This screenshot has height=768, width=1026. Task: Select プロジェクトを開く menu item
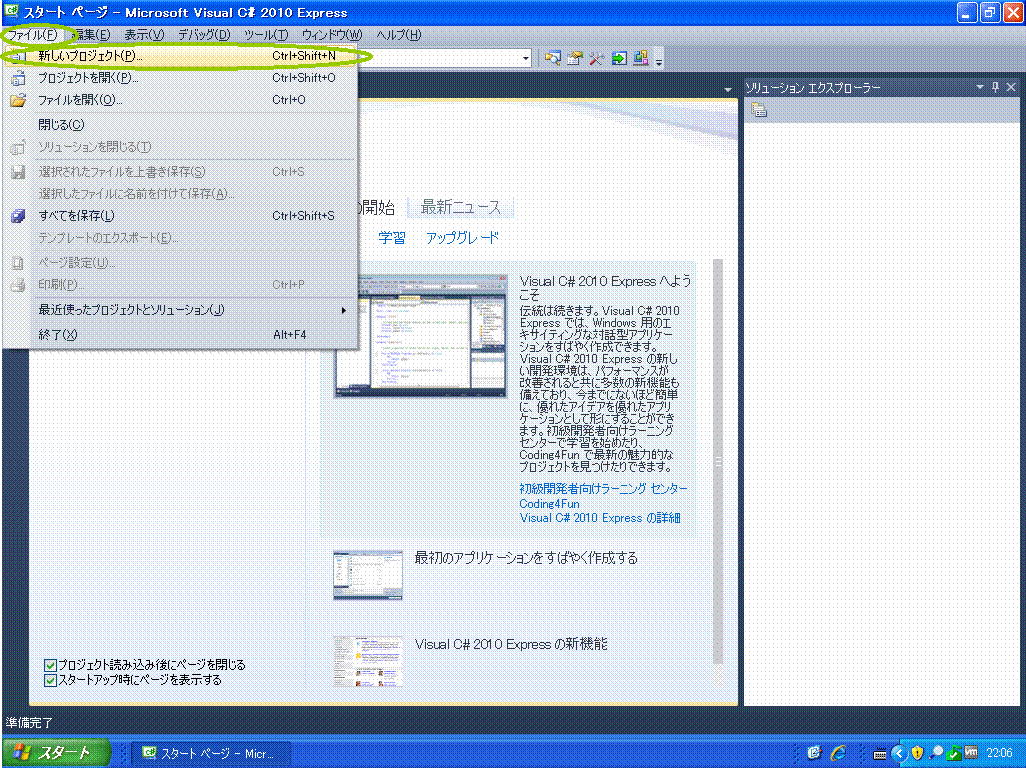(x=181, y=78)
